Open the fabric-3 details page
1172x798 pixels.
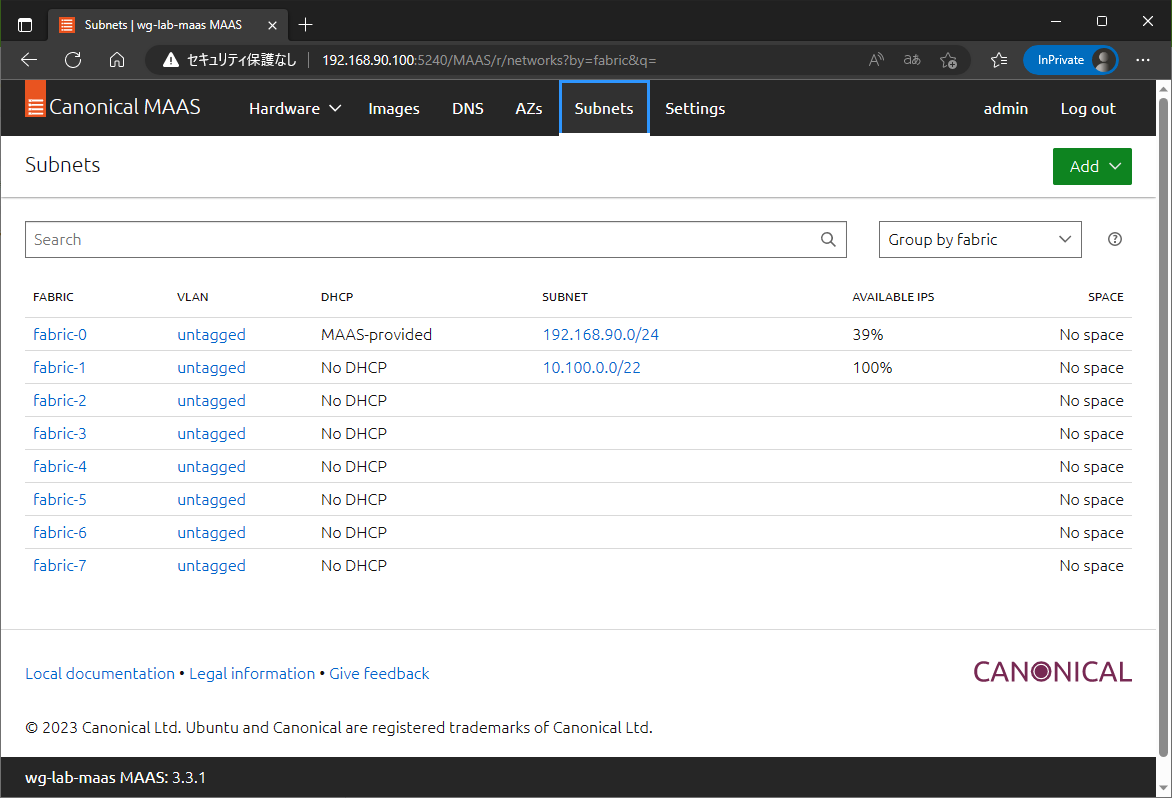click(x=60, y=433)
